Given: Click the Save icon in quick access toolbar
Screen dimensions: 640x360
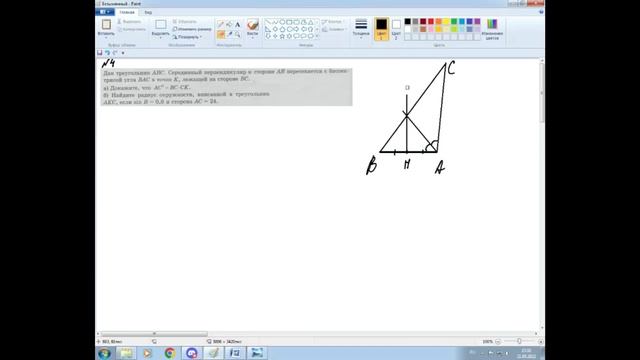Looking at the screenshot, I should tap(100, 53).
